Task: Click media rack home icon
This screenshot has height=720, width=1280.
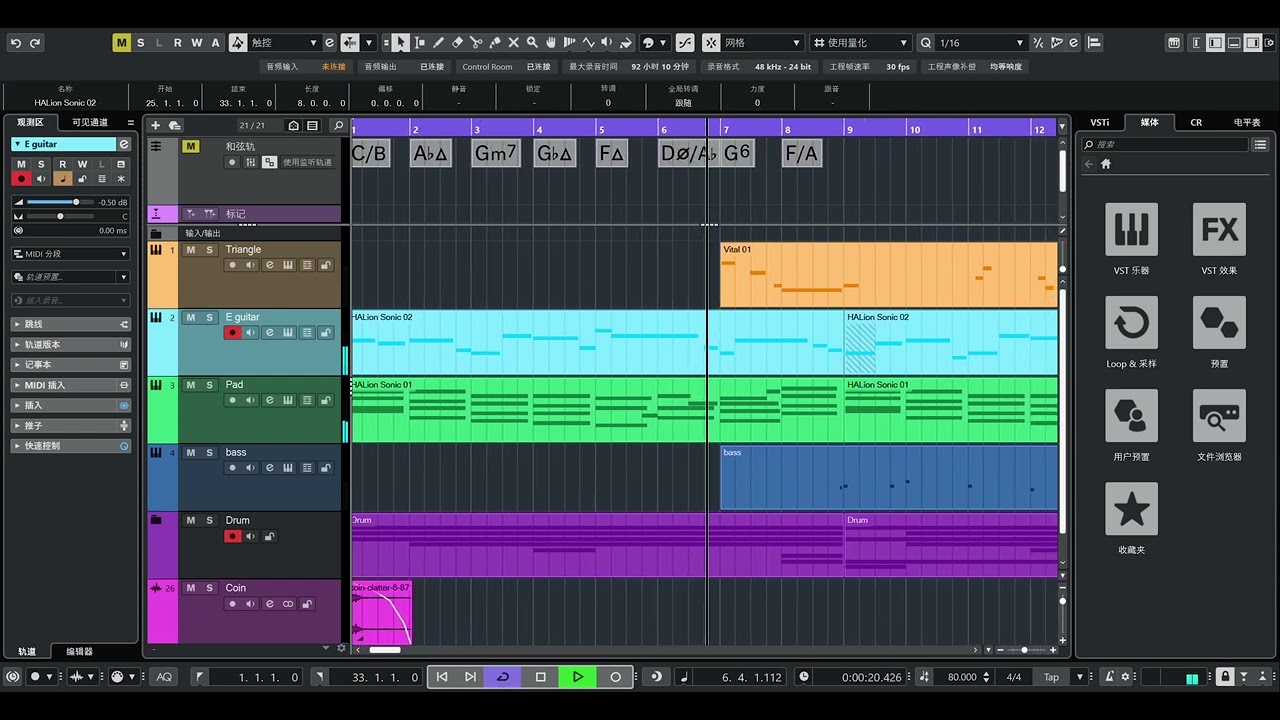Action: point(1106,164)
